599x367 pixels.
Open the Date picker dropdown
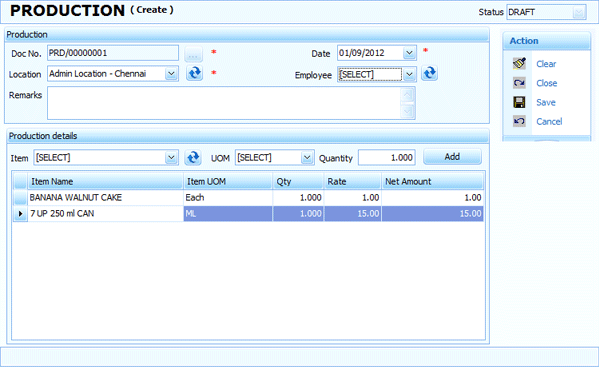(409, 53)
